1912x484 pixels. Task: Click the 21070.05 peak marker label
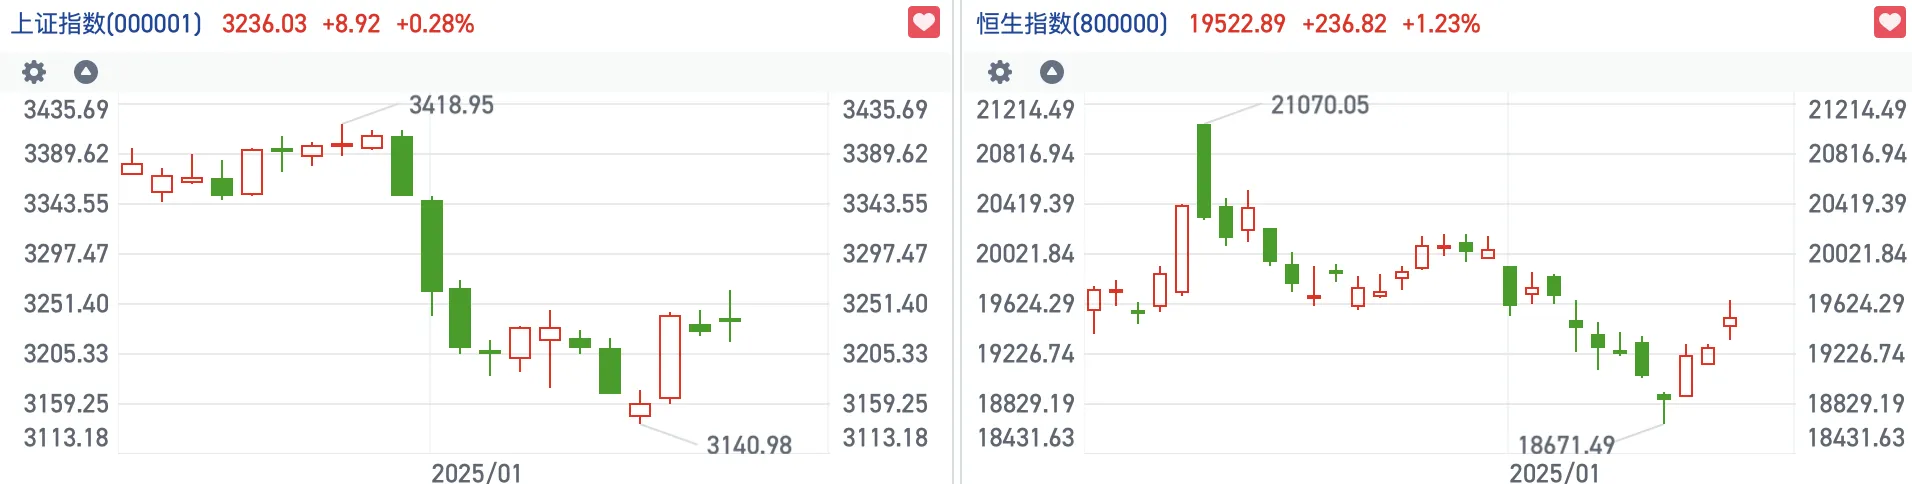tap(1319, 105)
